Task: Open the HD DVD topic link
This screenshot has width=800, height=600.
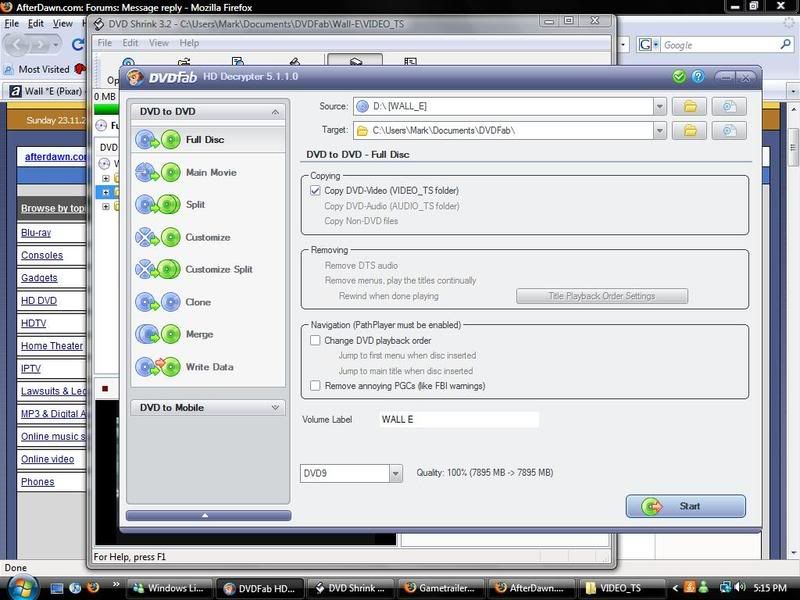Action: pyautogui.click(x=39, y=301)
